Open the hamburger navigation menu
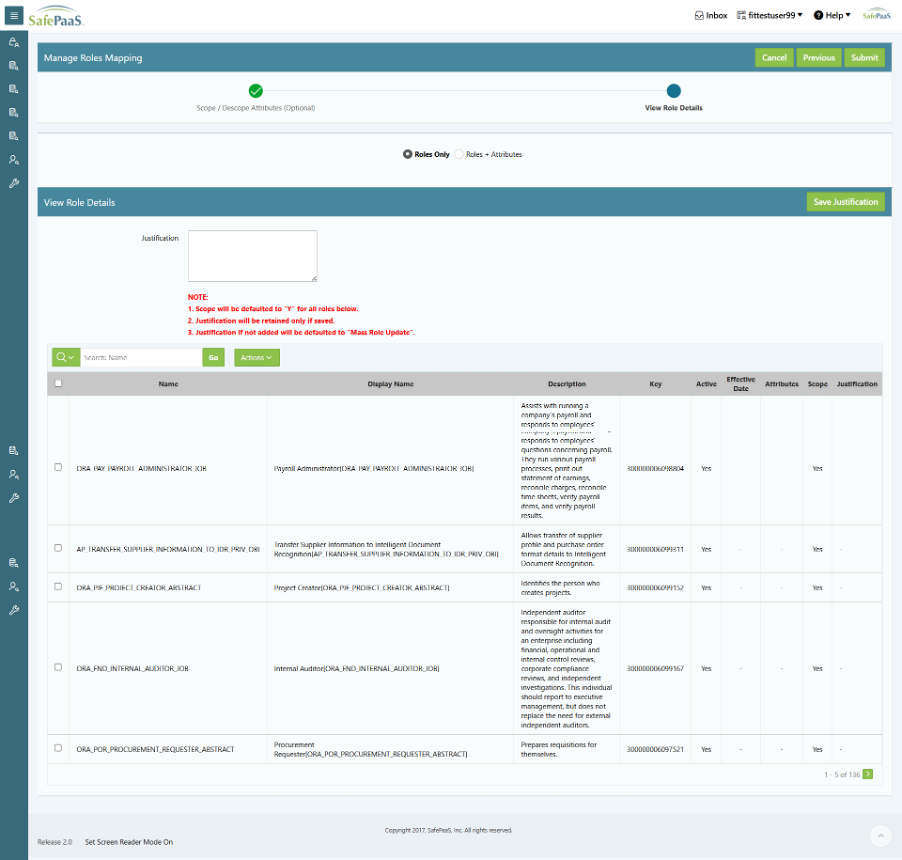 pos(14,15)
